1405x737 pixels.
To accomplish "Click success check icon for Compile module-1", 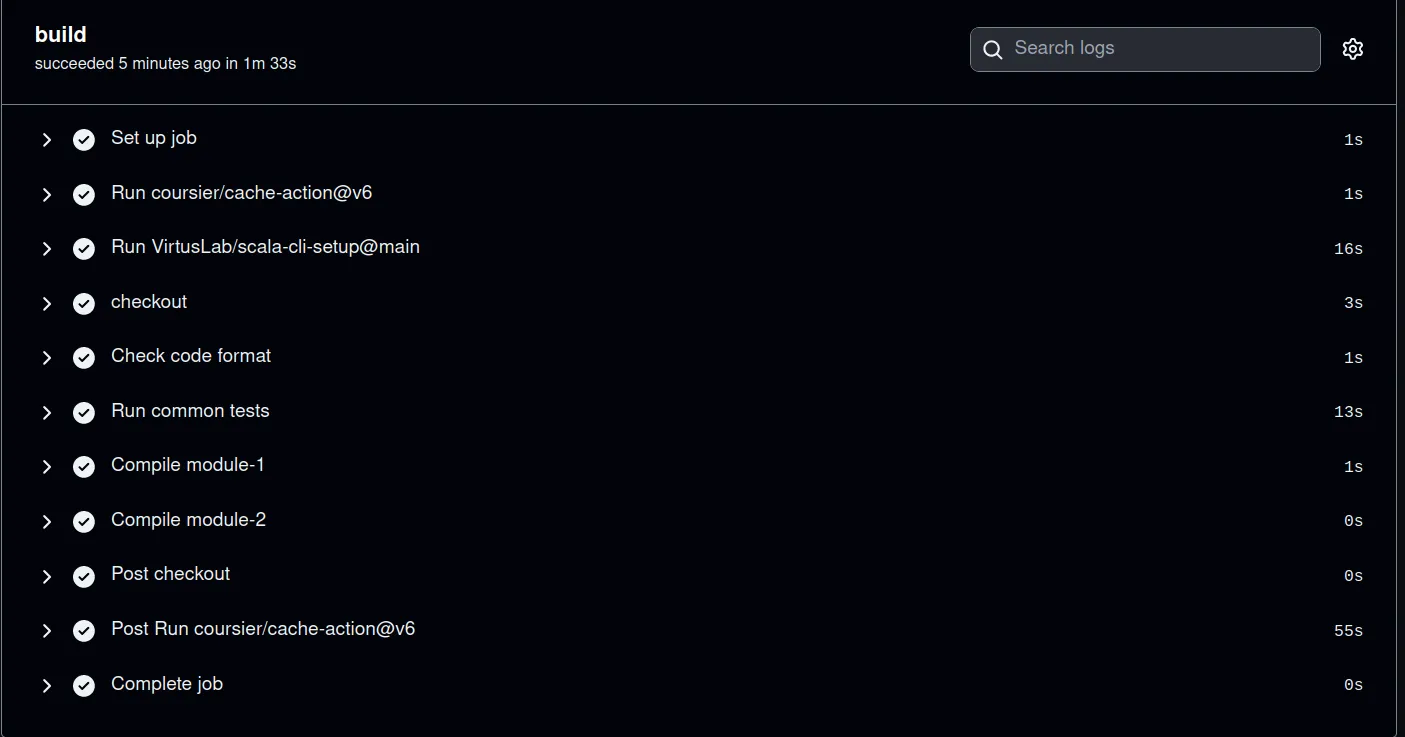I will (x=84, y=467).
